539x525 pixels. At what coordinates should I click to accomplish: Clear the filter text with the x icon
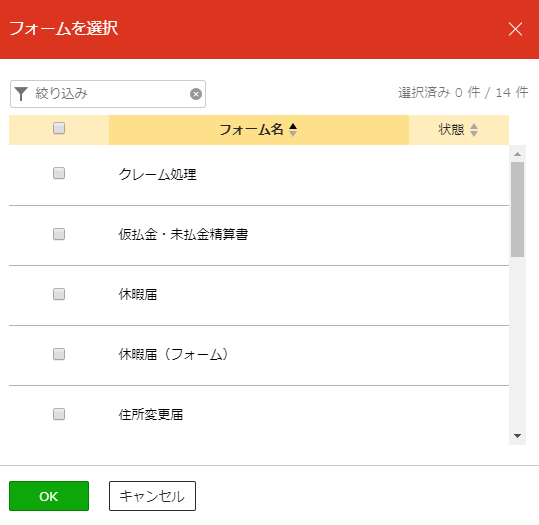pyautogui.click(x=196, y=94)
